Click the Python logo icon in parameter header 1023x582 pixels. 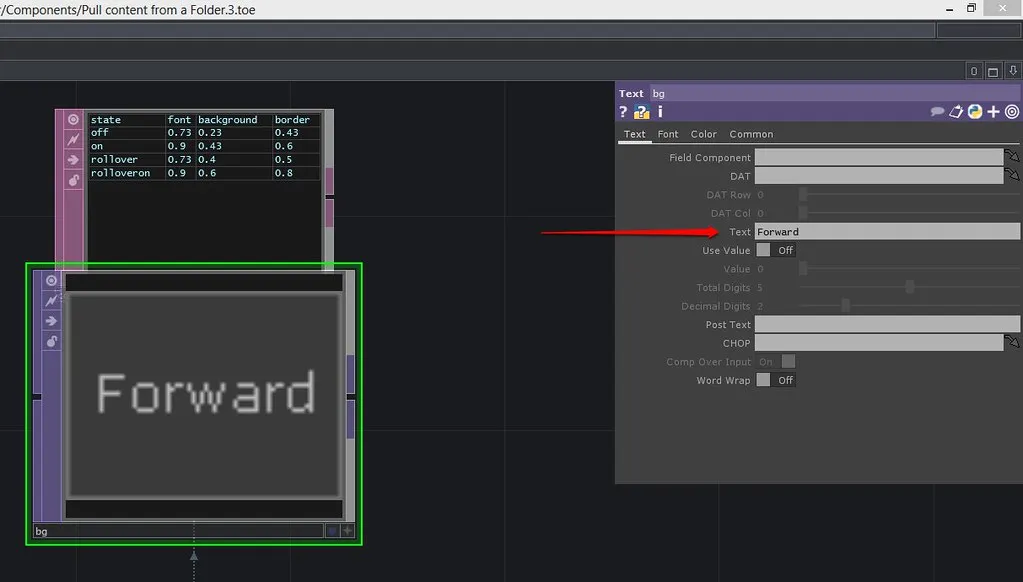(975, 112)
